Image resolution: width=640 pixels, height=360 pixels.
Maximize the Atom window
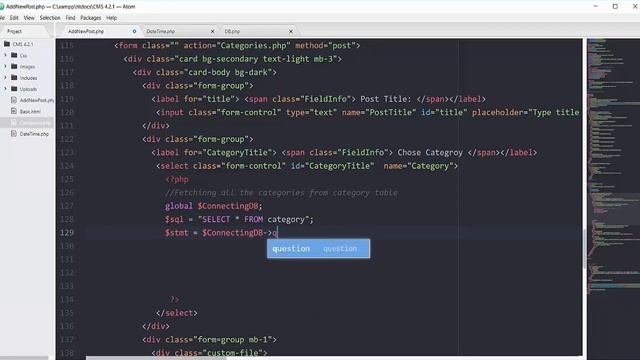[x=615, y=7]
